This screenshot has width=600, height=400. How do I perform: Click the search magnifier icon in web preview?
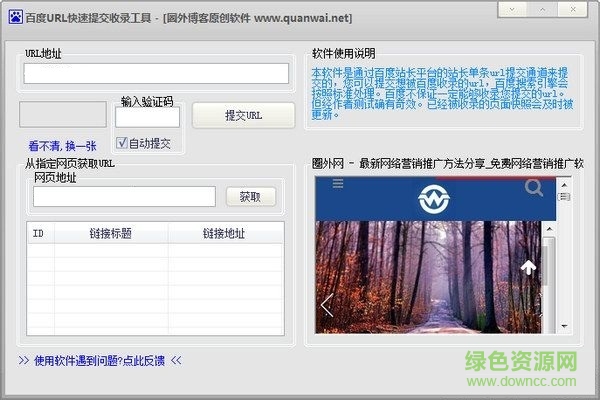pos(534,188)
